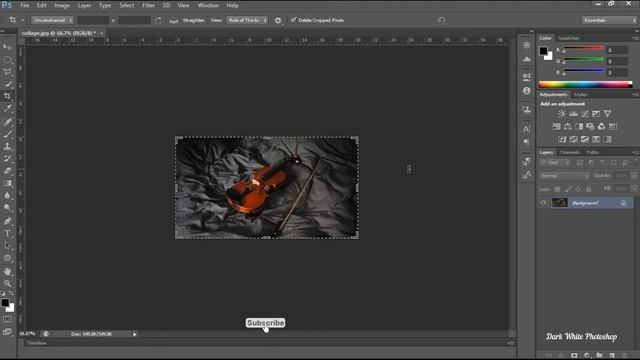Toggle the lock all padlock icon
The image size is (640, 360).
[x=589, y=189]
